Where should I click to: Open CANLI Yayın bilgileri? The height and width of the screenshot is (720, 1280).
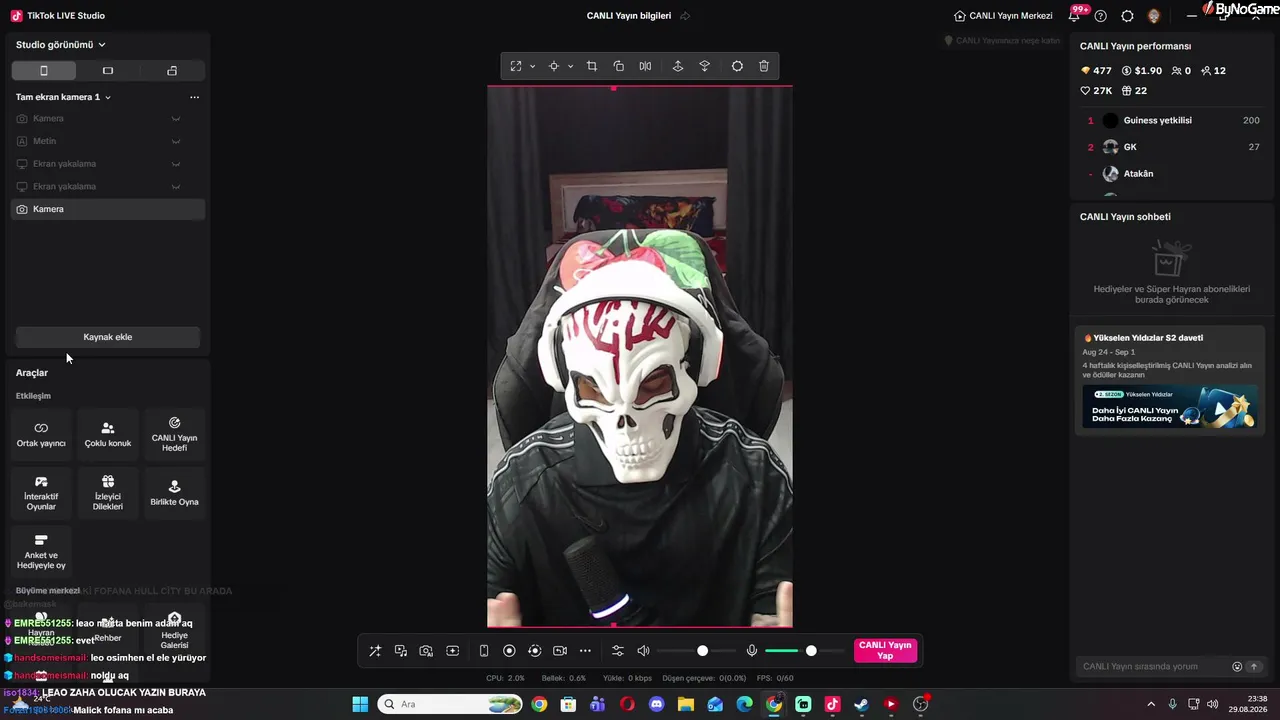629,16
